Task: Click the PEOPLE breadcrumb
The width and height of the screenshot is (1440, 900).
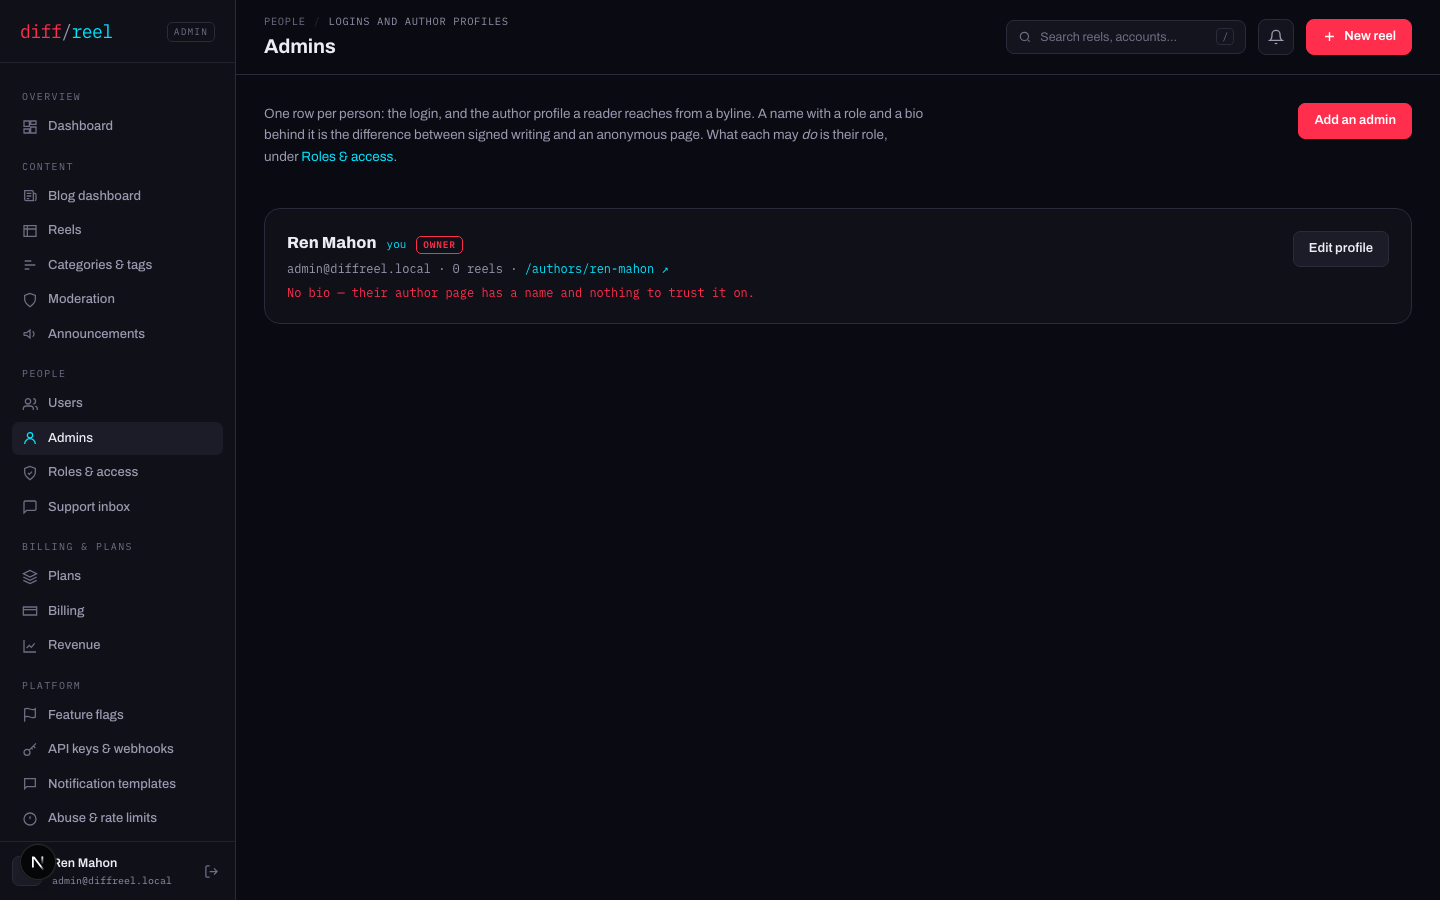Action: tap(285, 21)
